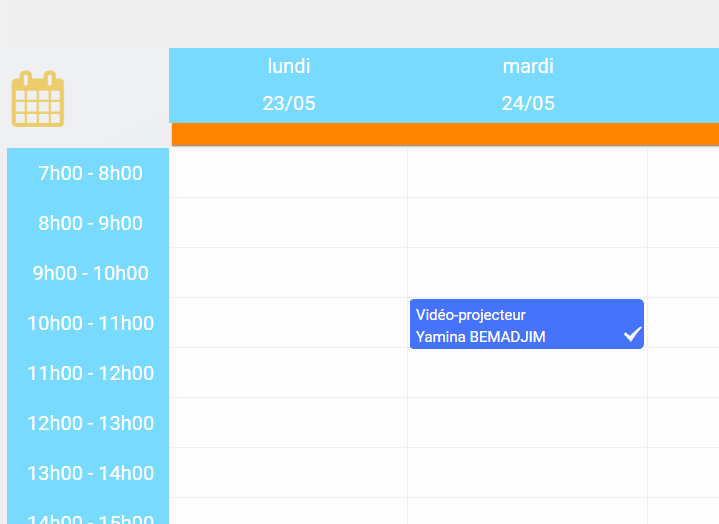Select the 12h00 - 13h00 time slot label
Viewport: 719px width, 524px height.
(x=90, y=423)
